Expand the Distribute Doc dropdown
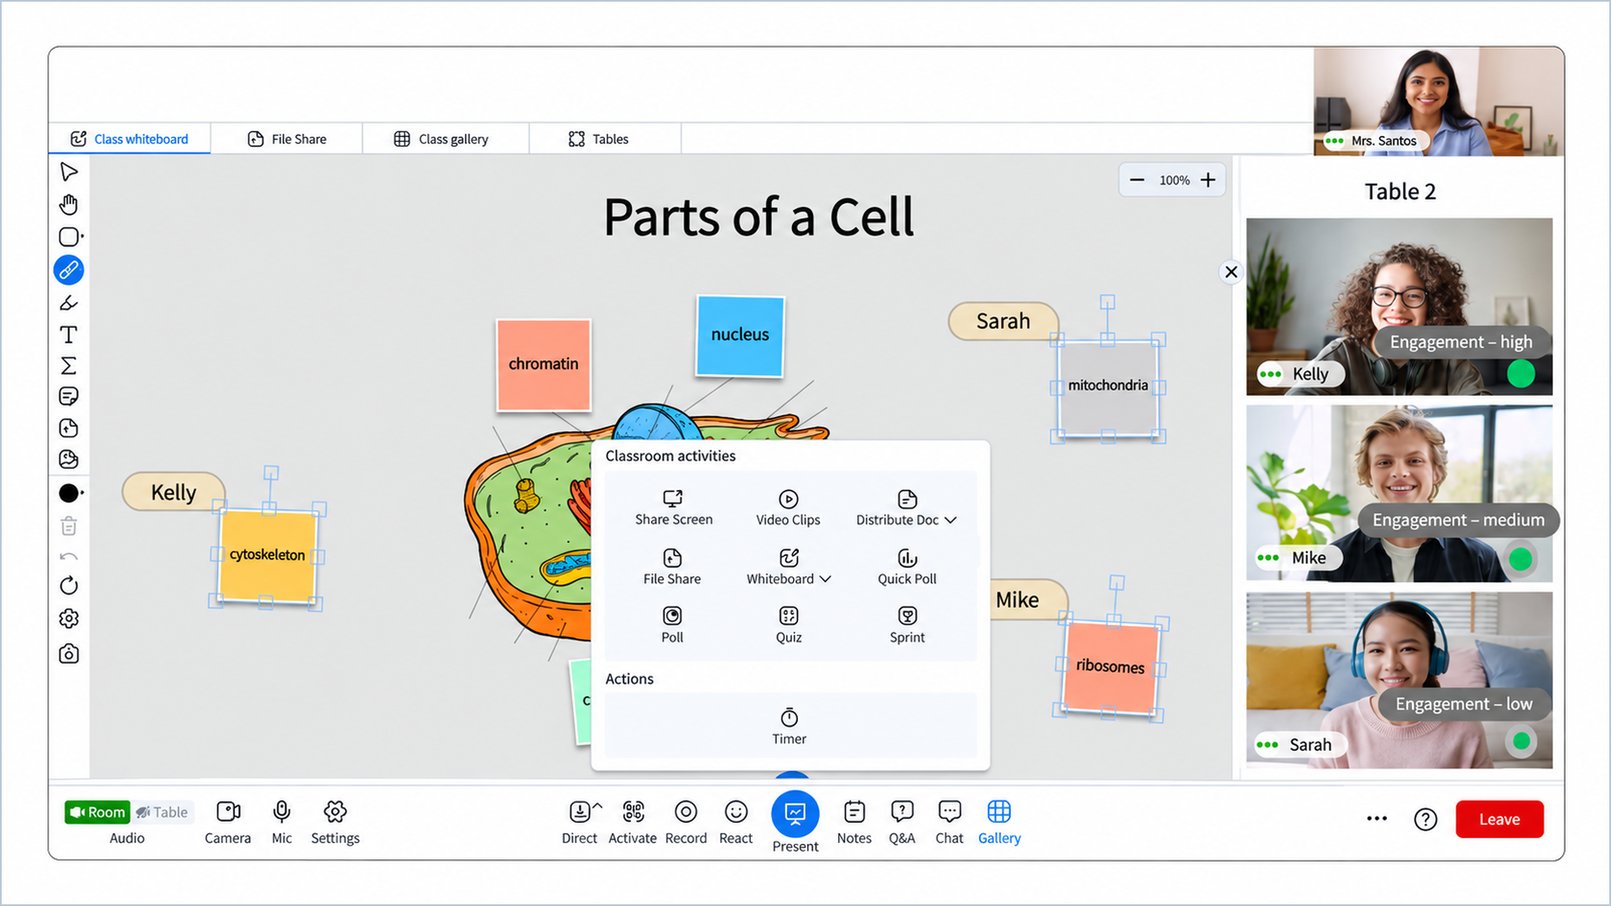 coord(950,520)
